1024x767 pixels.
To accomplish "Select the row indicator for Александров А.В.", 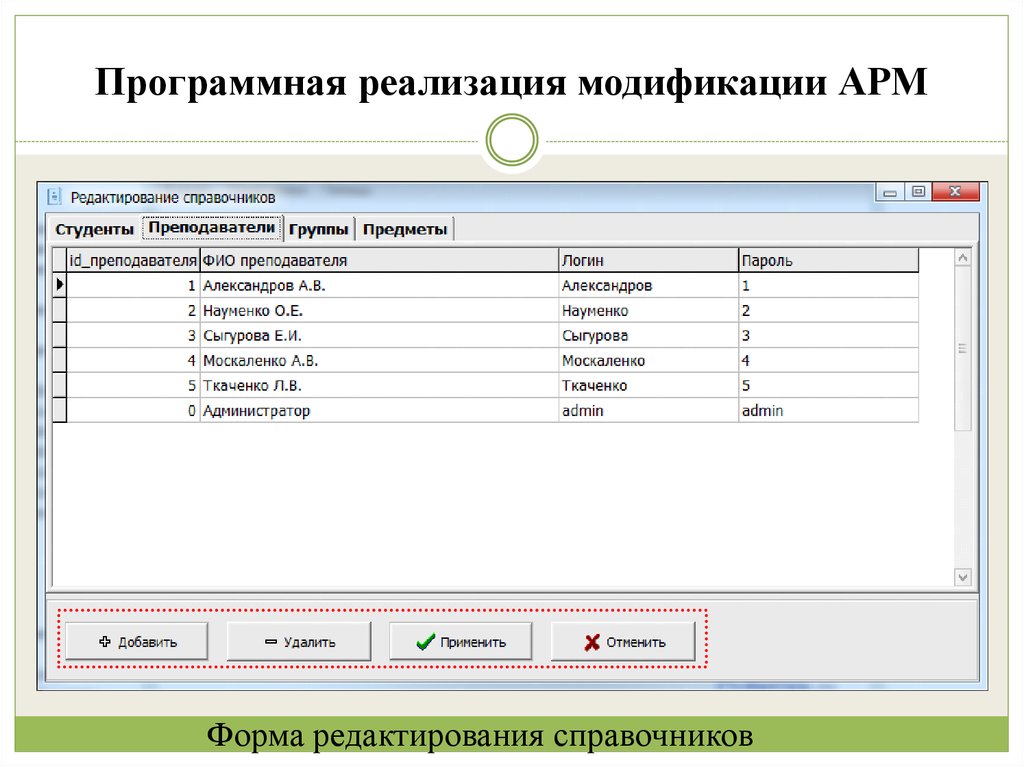I will (x=59, y=285).
